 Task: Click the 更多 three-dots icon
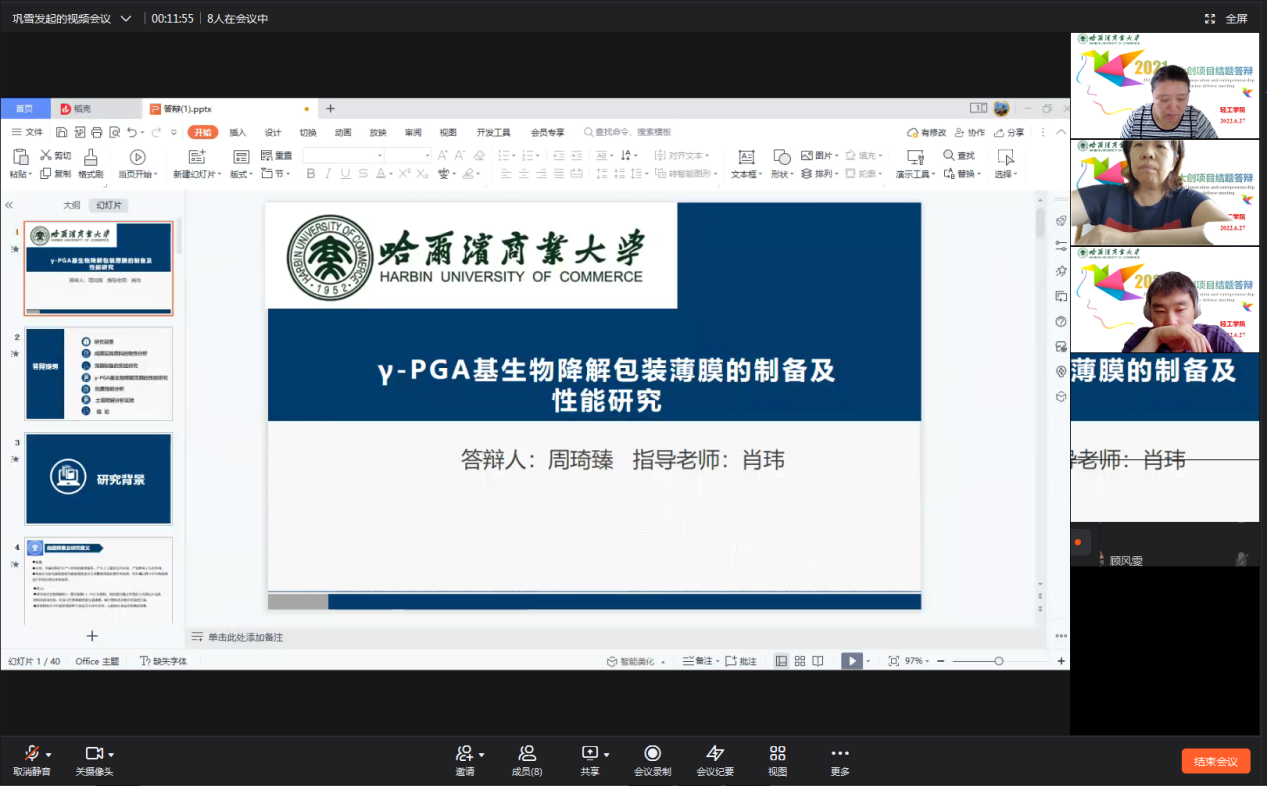tap(839, 753)
